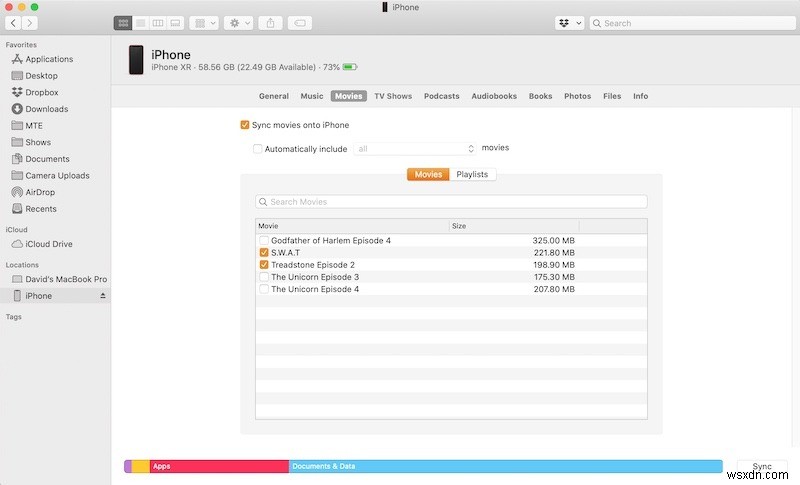800x485 pixels.
Task: Switch to the Photos tab
Action: (x=578, y=96)
